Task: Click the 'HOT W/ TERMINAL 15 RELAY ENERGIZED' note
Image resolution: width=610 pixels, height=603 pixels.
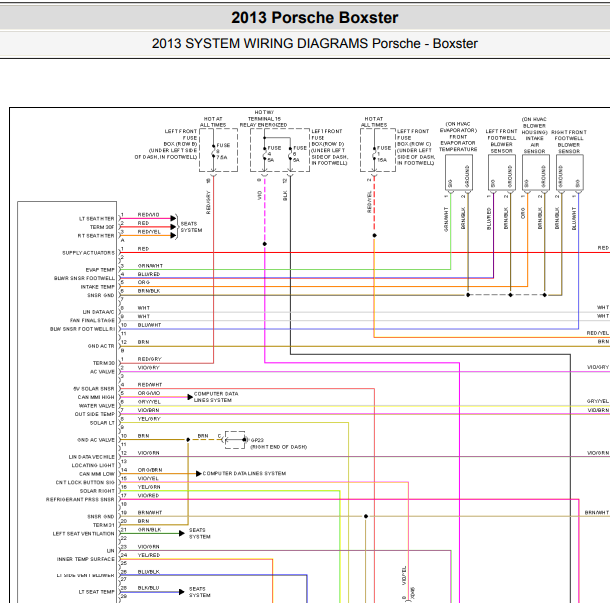Action: pyautogui.click(x=263, y=119)
